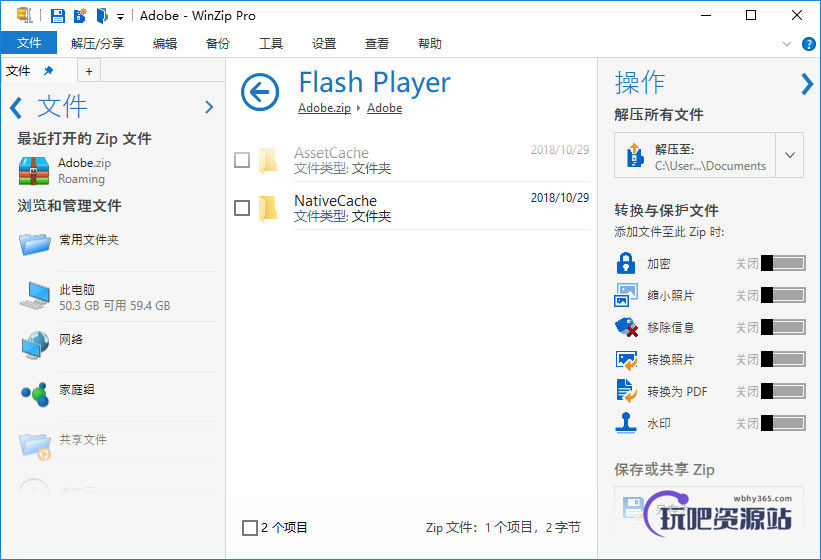
Task: Click the Save icon in quick access toolbar
Action: coord(58,16)
